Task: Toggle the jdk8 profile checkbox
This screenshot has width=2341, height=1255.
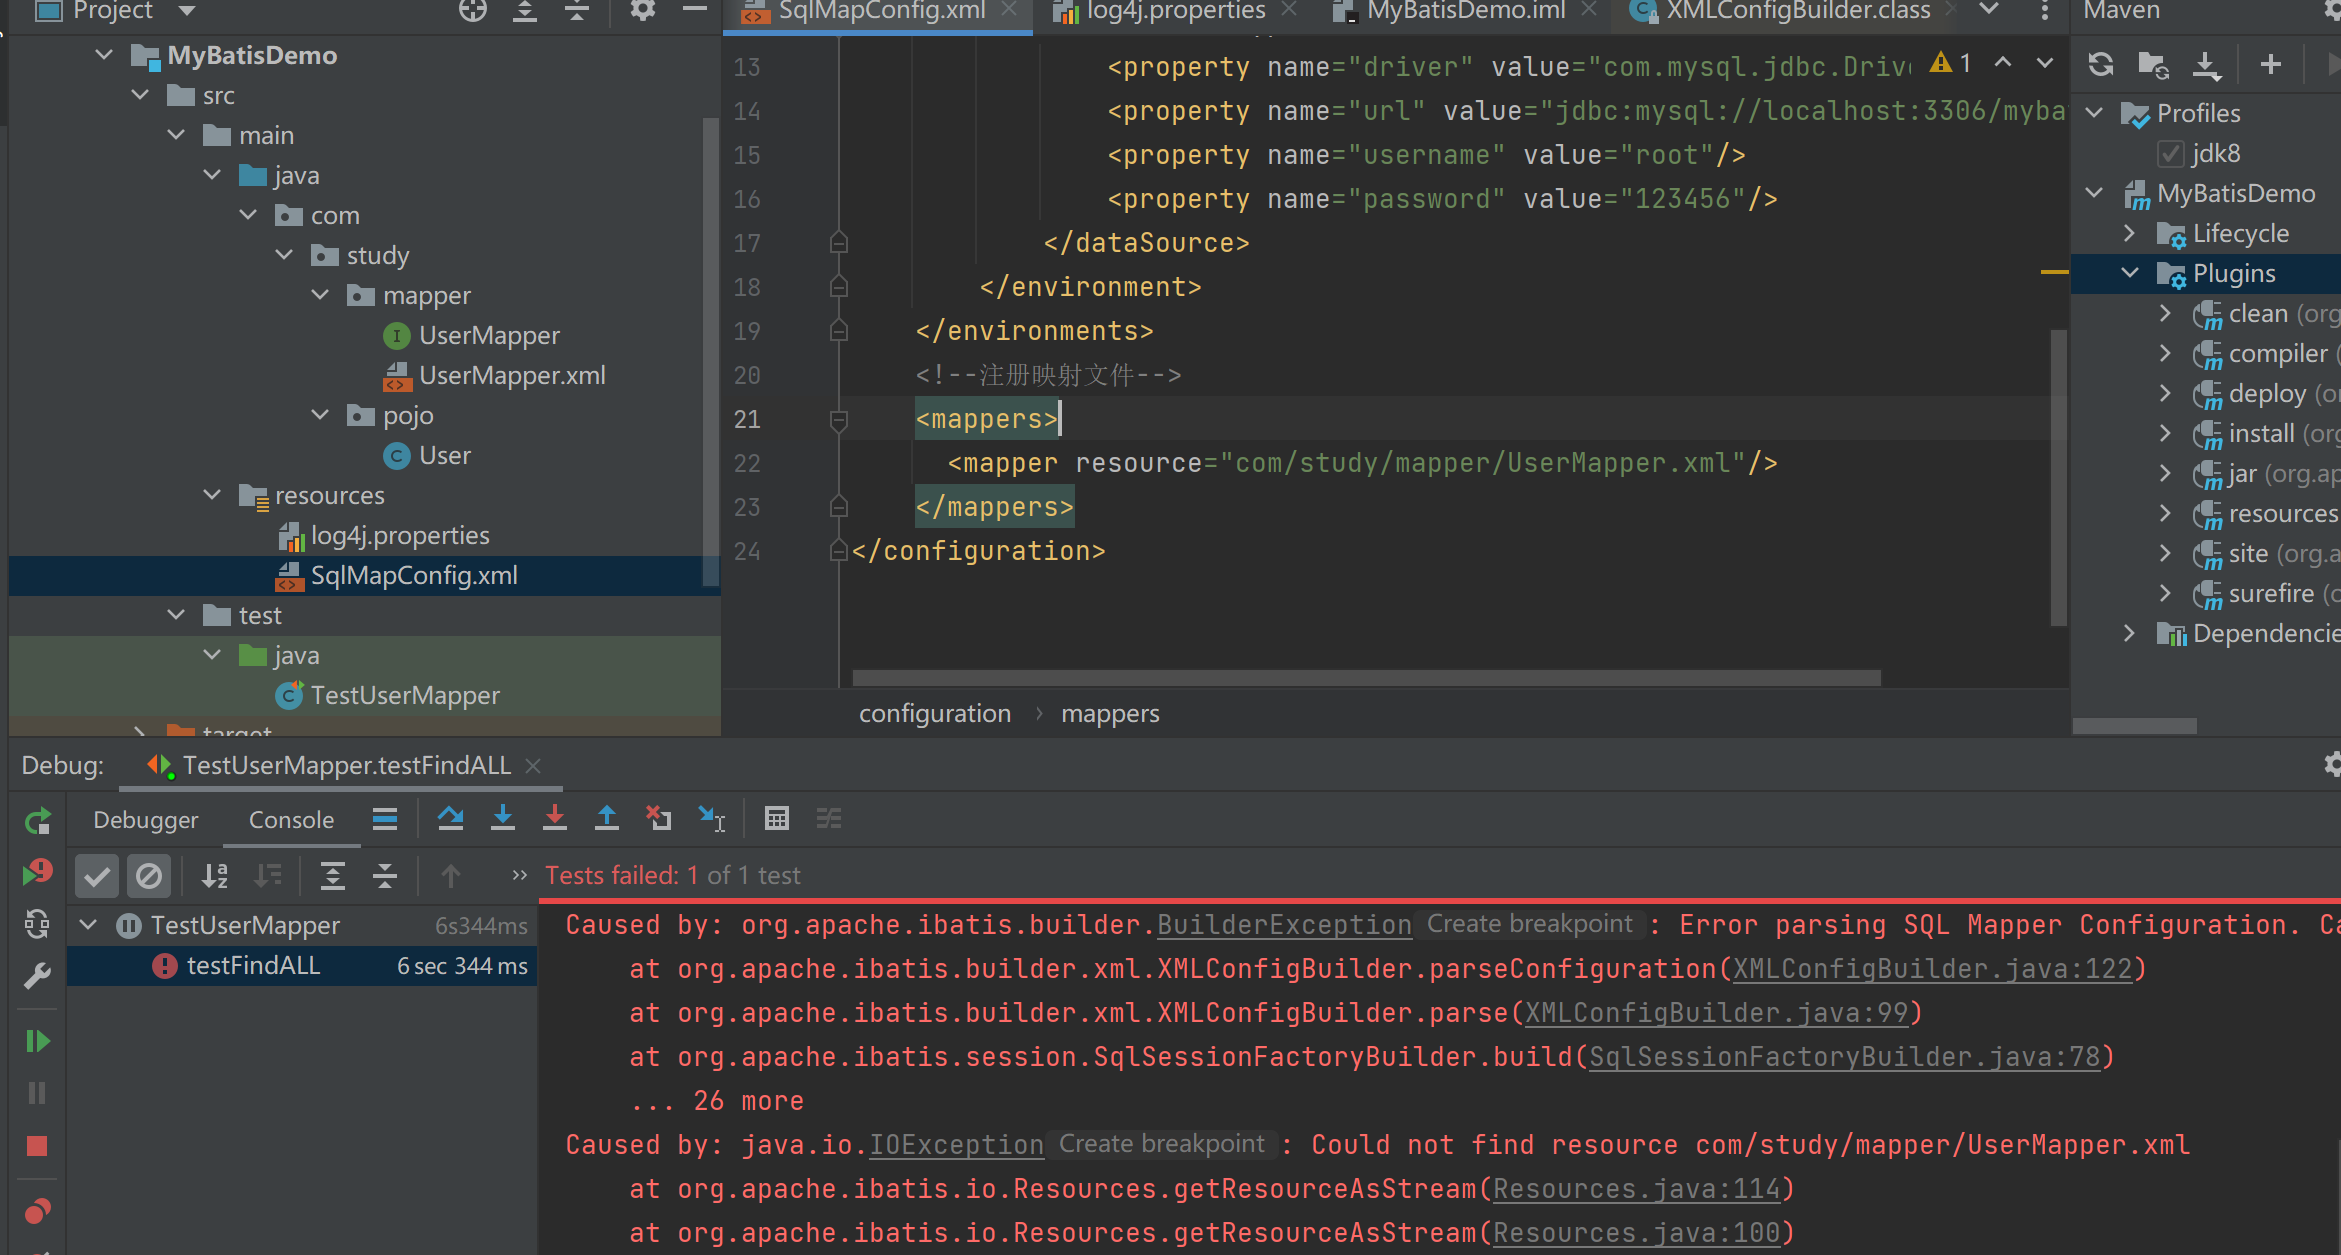Action: [2170, 154]
